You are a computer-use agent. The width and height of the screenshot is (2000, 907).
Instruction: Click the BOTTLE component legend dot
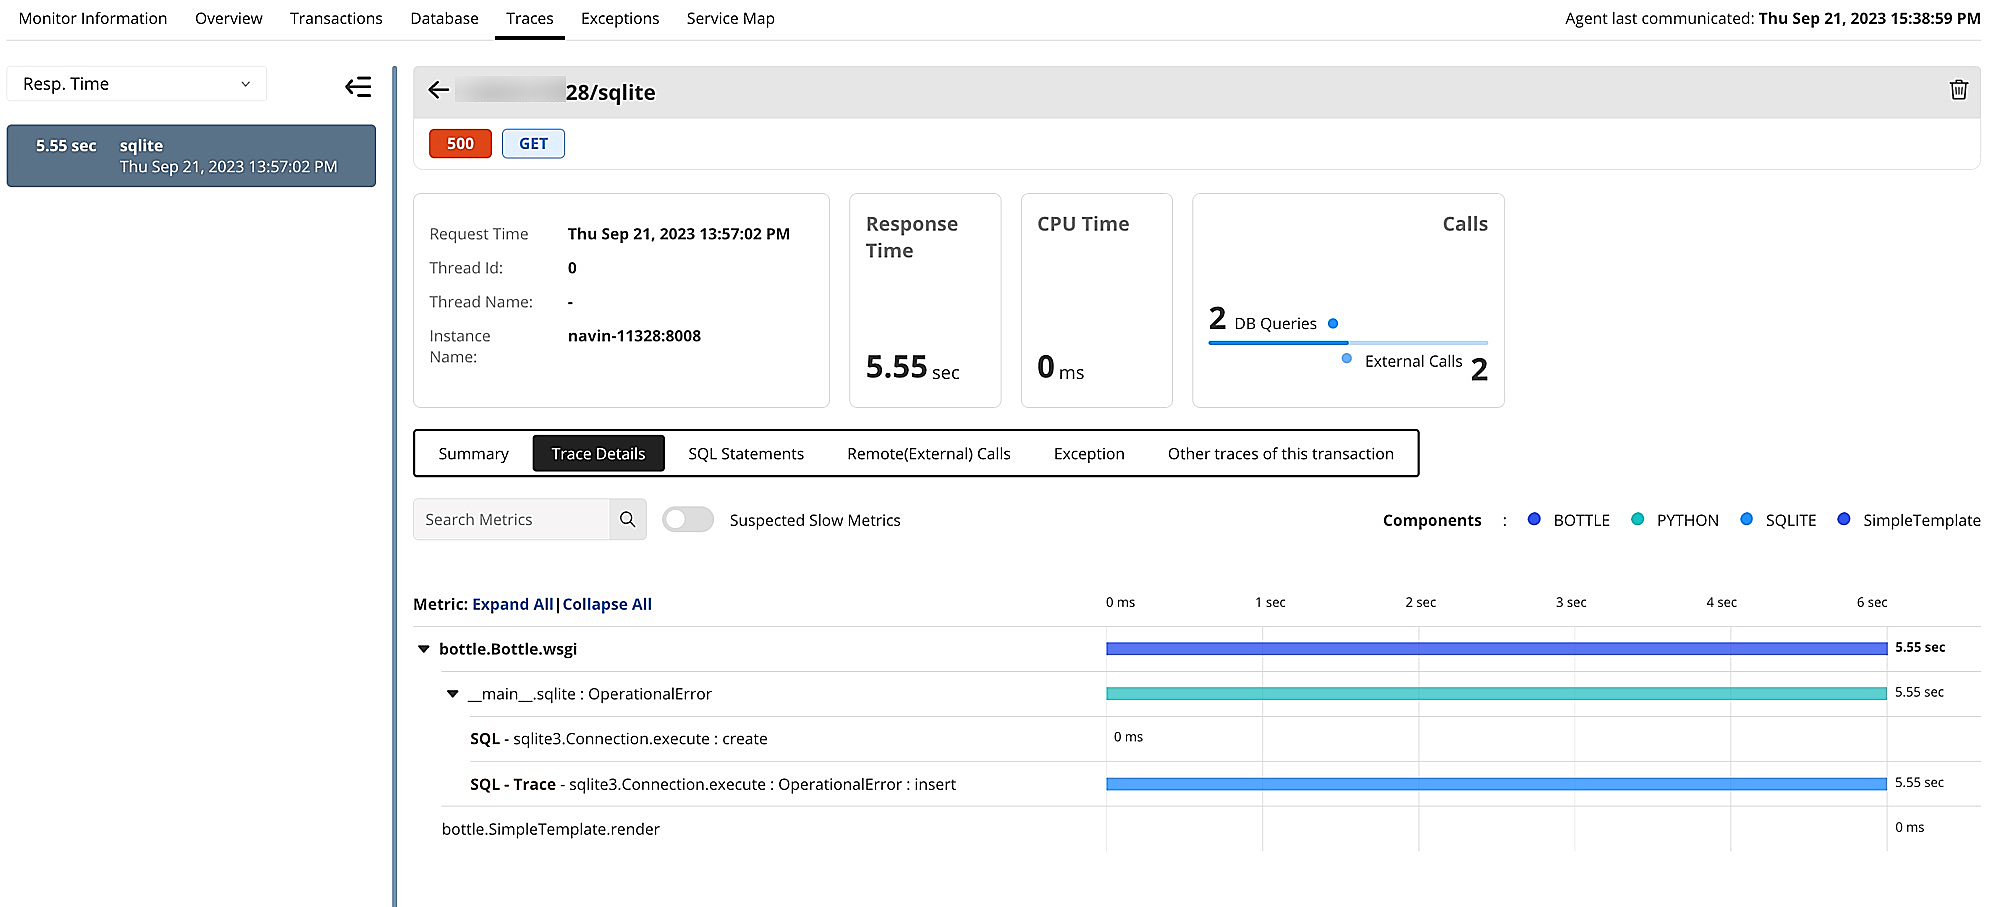pos(1534,519)
